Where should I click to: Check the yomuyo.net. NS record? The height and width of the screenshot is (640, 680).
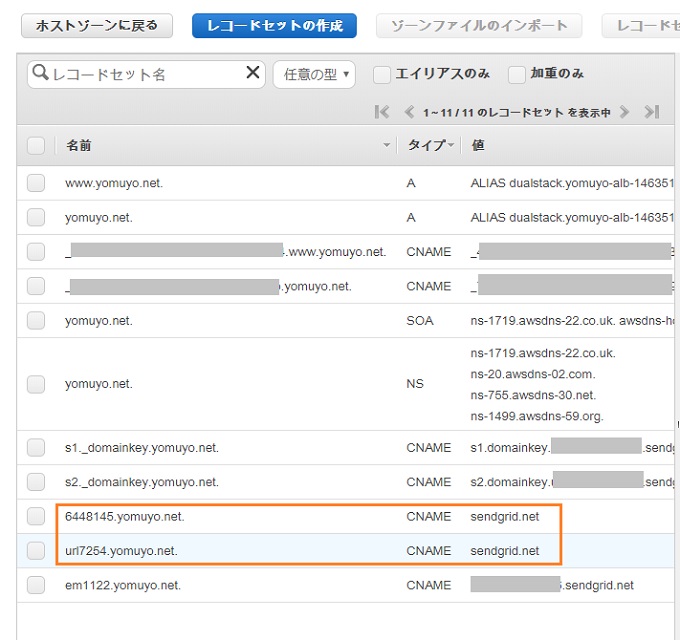coord(36,384)
